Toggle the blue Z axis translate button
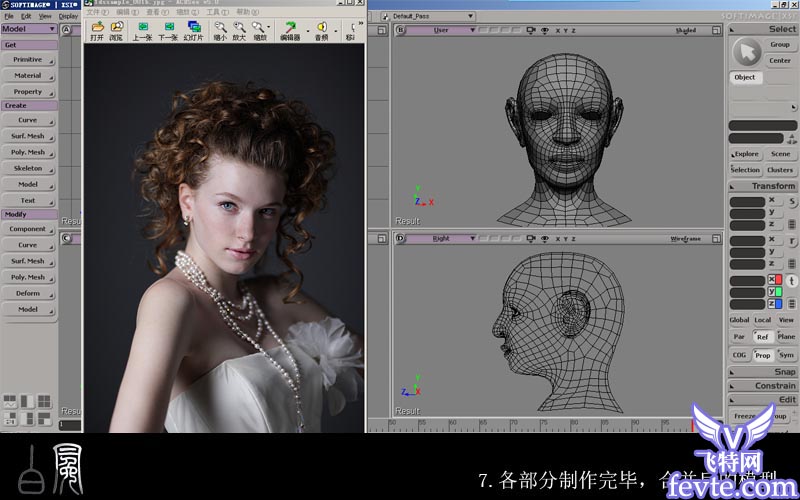The image size is (800, 500). 774,304
